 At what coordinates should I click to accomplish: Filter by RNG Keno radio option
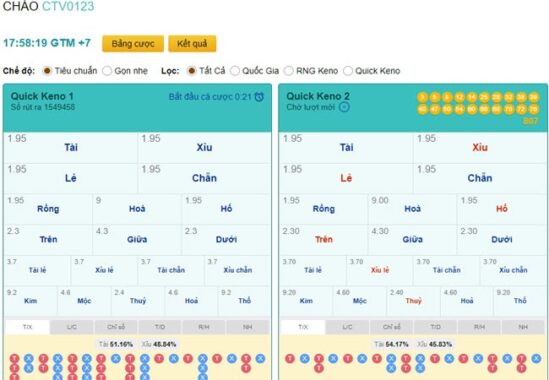click(289, 71)
